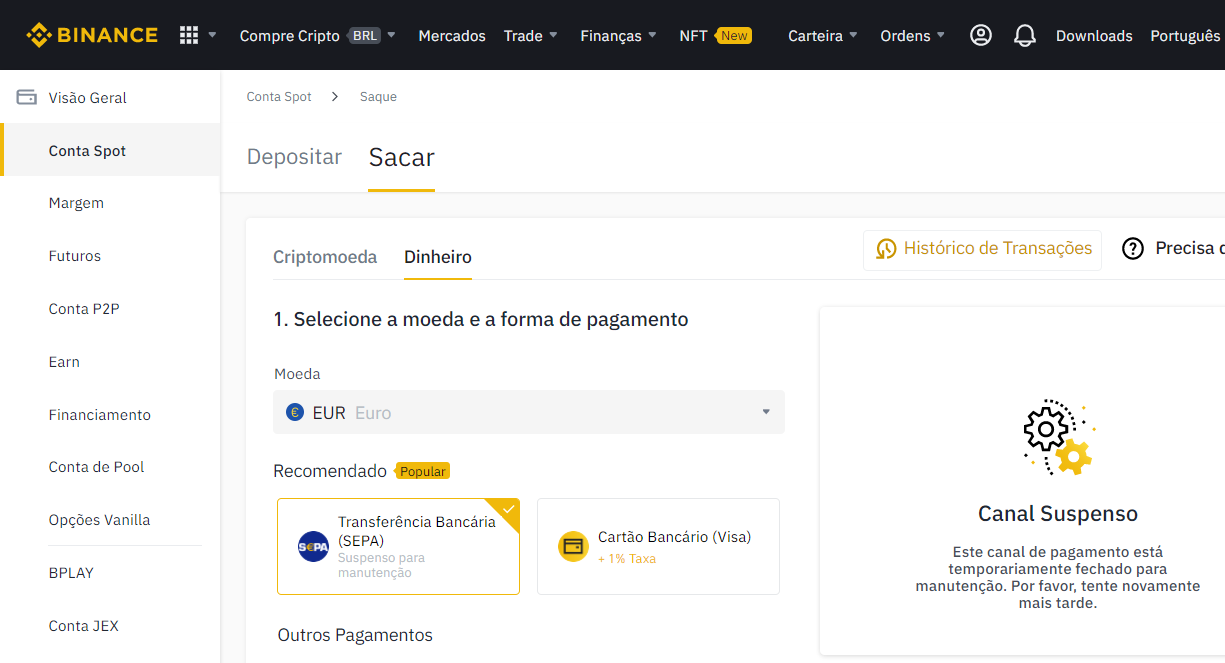The height and width of the screenshot is (663, 1225).
Task: Go to Conta Spot breadcrumb link
Action: click(x=279, y=97)
